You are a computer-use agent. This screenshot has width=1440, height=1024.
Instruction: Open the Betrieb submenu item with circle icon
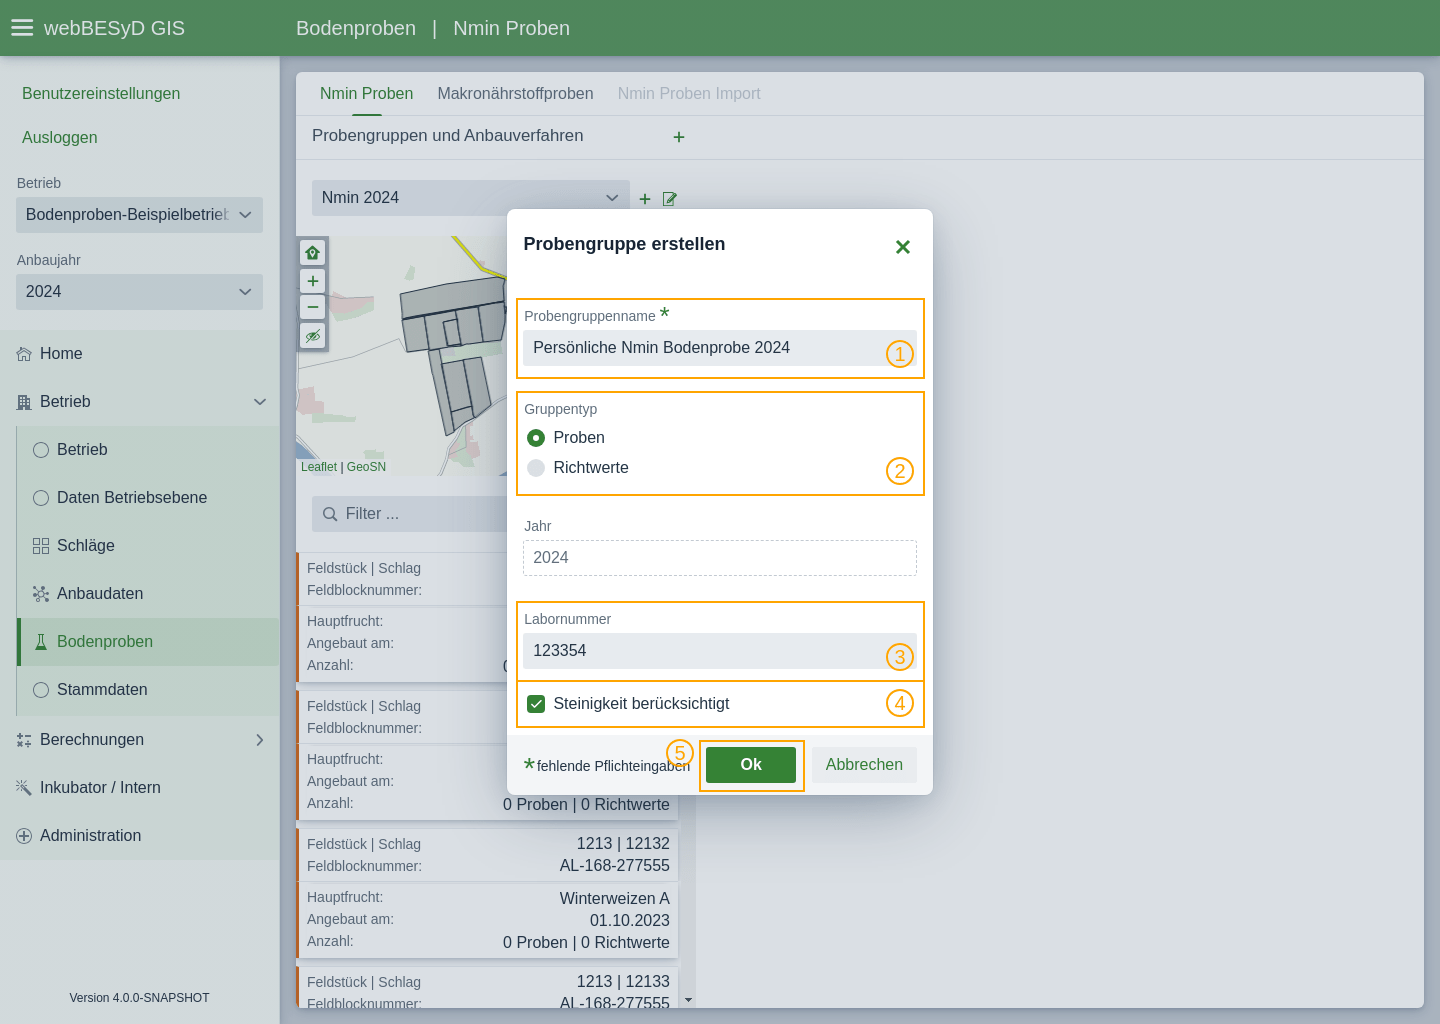148,450
